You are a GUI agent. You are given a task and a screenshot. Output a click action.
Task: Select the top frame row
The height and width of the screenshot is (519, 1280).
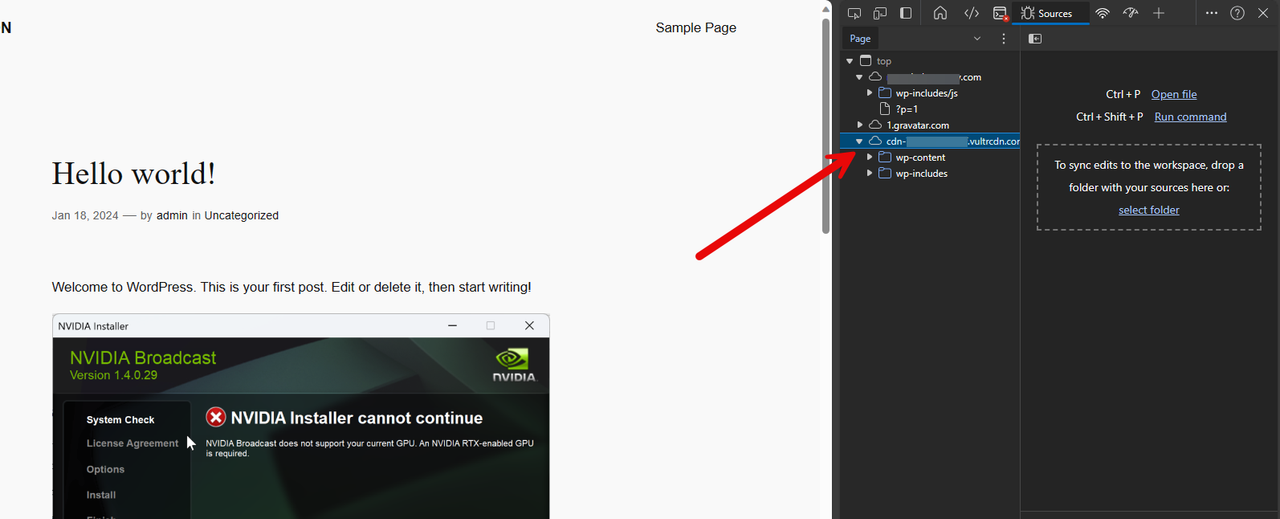coord(930,61)
